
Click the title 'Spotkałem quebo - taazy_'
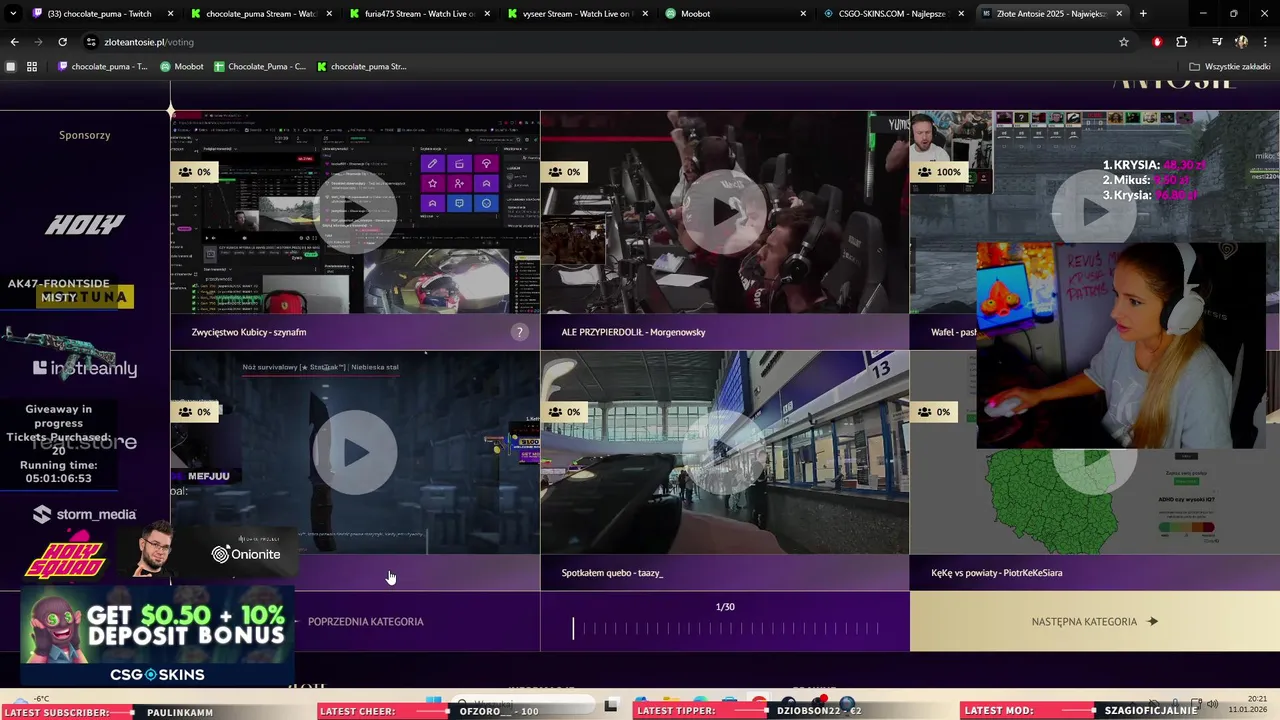tap(612, 573)
